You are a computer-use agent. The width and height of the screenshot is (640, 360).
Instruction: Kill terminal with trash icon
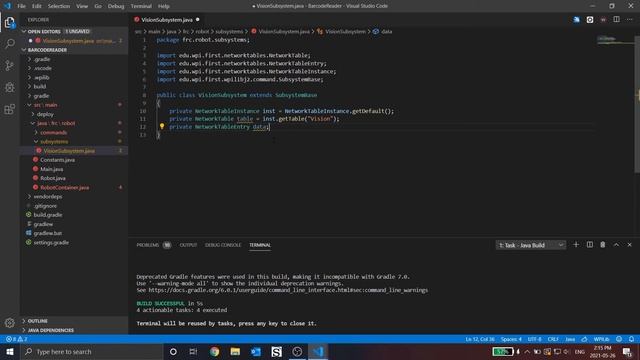pyautogui.click(x=602, y=244)
